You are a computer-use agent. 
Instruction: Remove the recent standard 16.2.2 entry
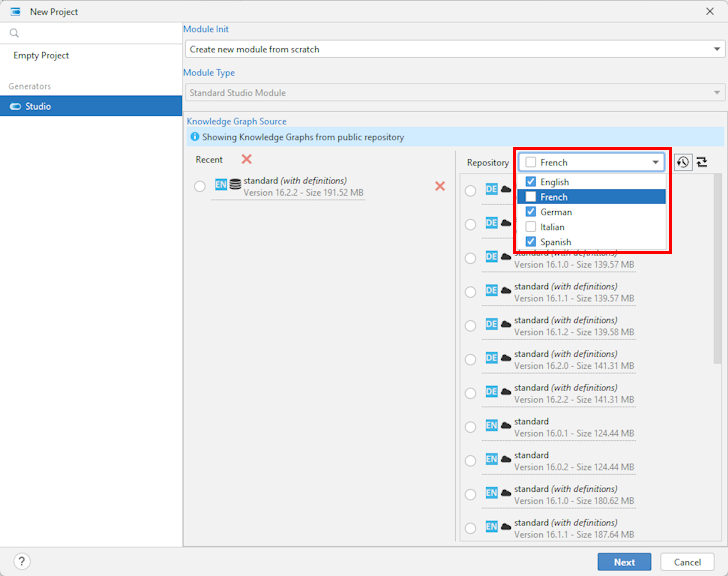click(439, 186)
